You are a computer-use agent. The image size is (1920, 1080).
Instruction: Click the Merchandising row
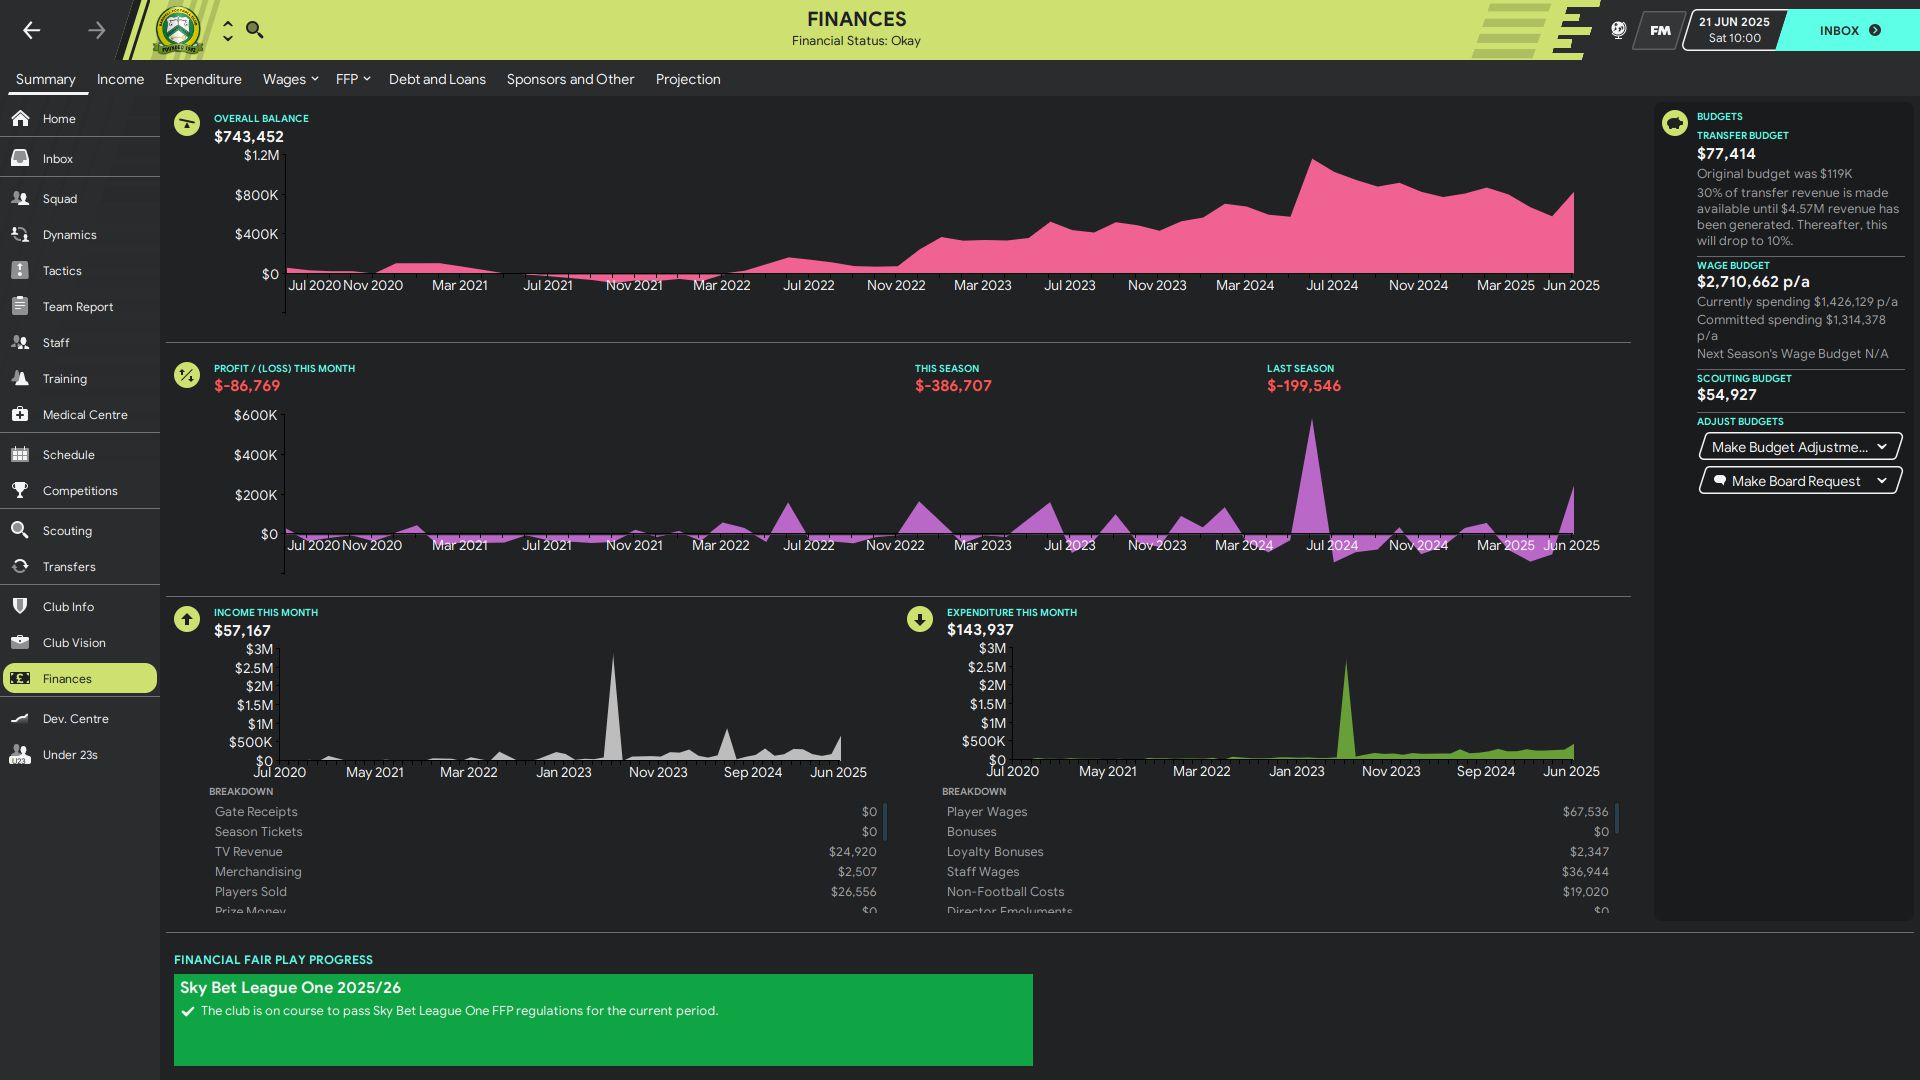pyautogui.click(x=545, y=872)
